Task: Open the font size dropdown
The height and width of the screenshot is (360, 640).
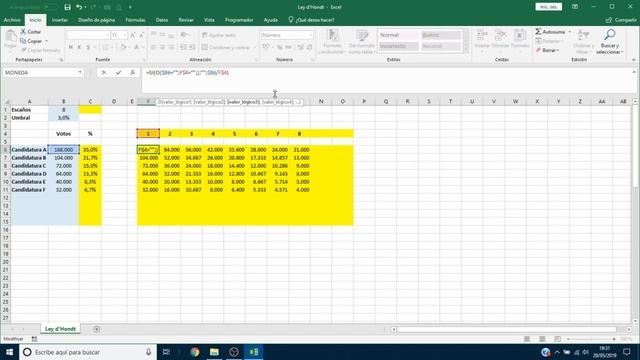Action: click(125, 36)
